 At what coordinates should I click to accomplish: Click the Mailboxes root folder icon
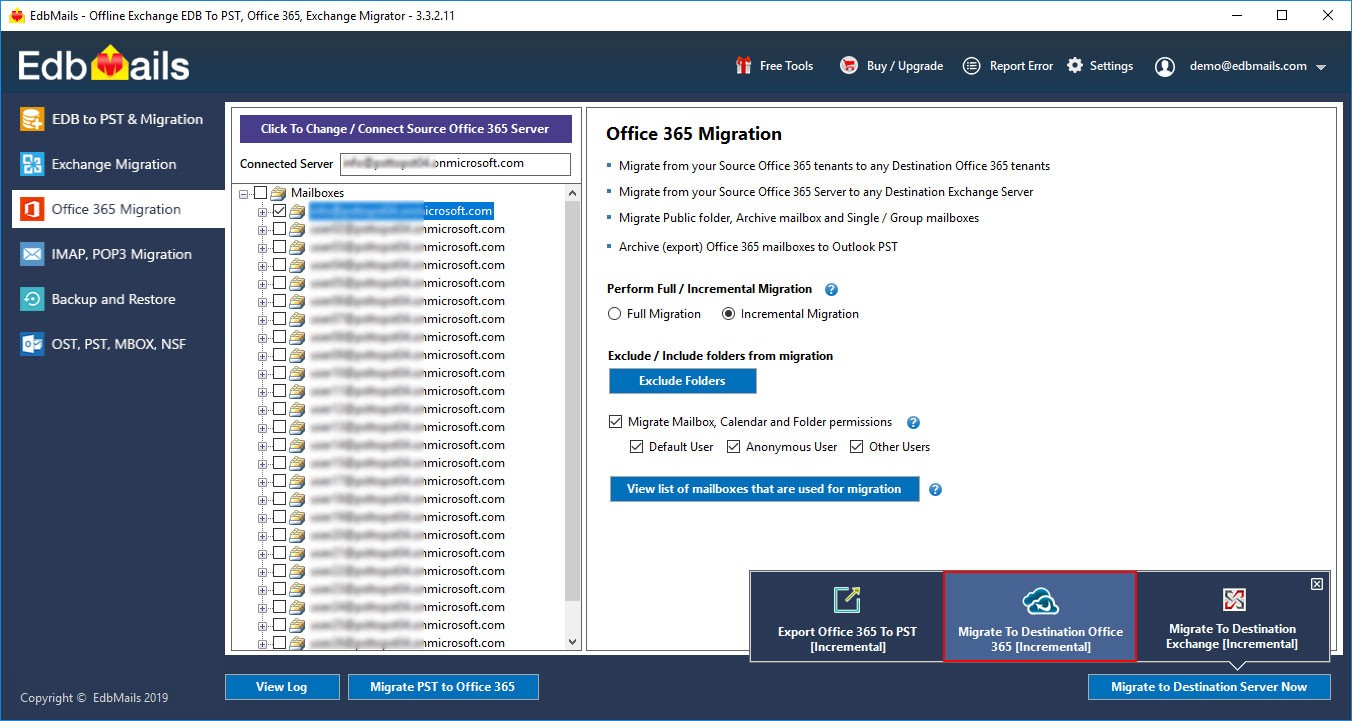[x=278, y=193]
